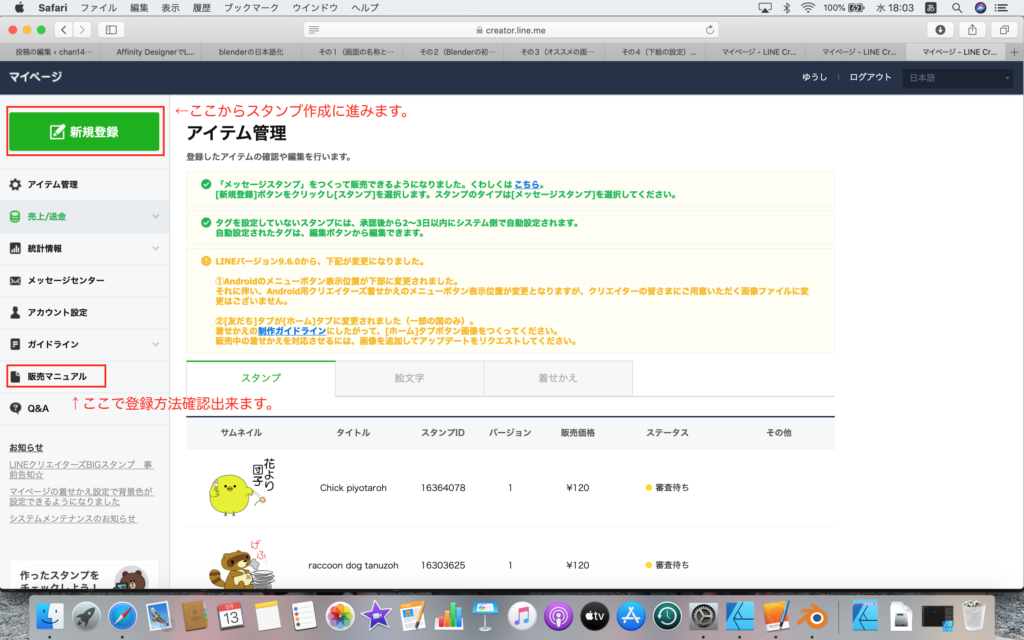This screenshot has width=1024, height=640.
Task: Open Reader view icon in address bar
Action: point(314,30)
